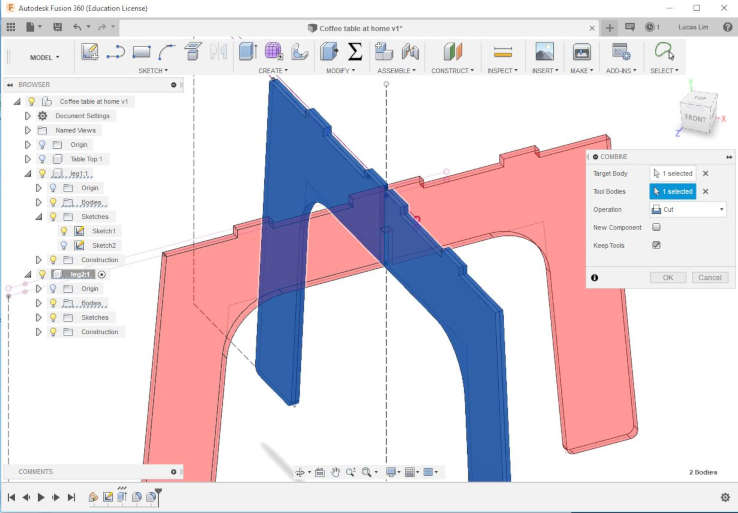Collapse the leg2:1 component
This screenshot has height=513, width=738.
point(27,274)
